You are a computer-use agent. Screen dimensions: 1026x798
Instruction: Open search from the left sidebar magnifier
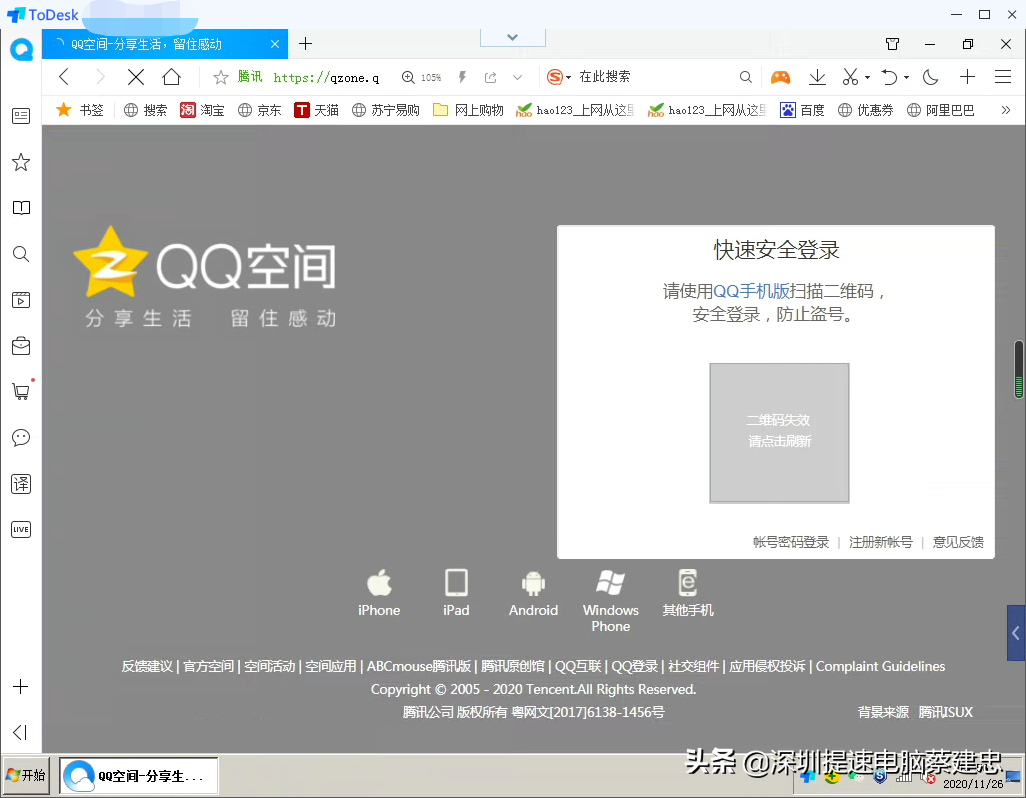click(20, 254)
